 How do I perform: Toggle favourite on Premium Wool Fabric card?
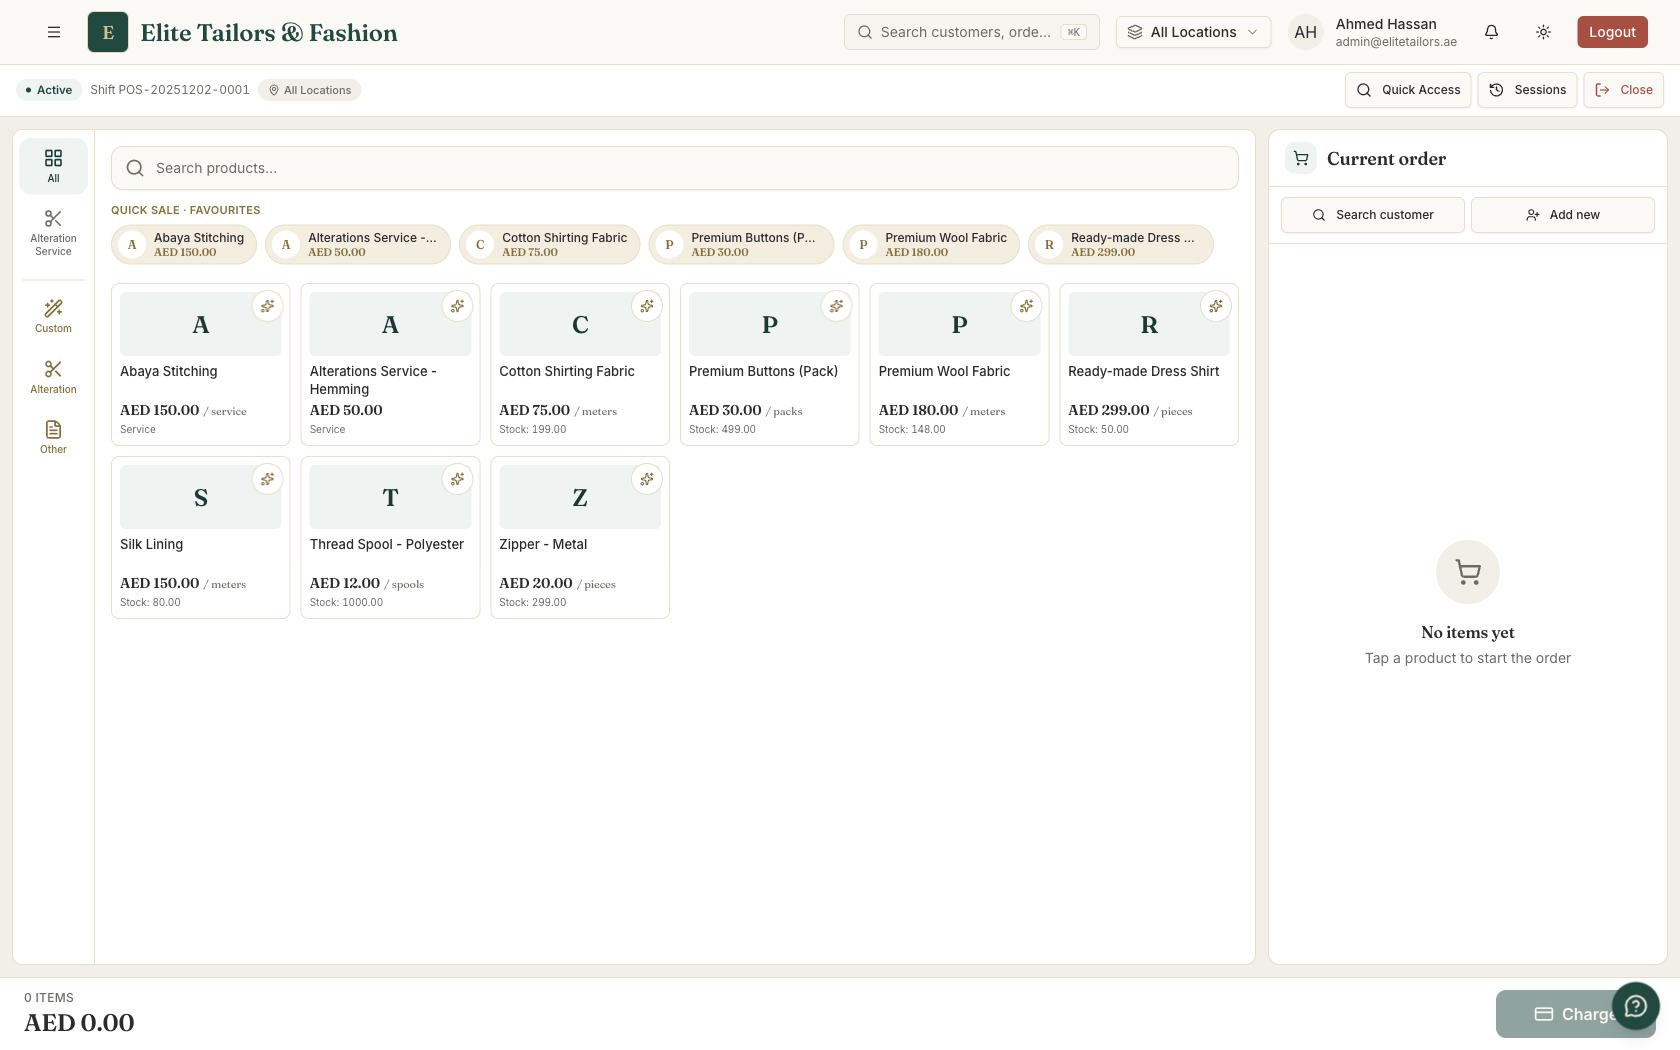click(x=1026, y=306)
